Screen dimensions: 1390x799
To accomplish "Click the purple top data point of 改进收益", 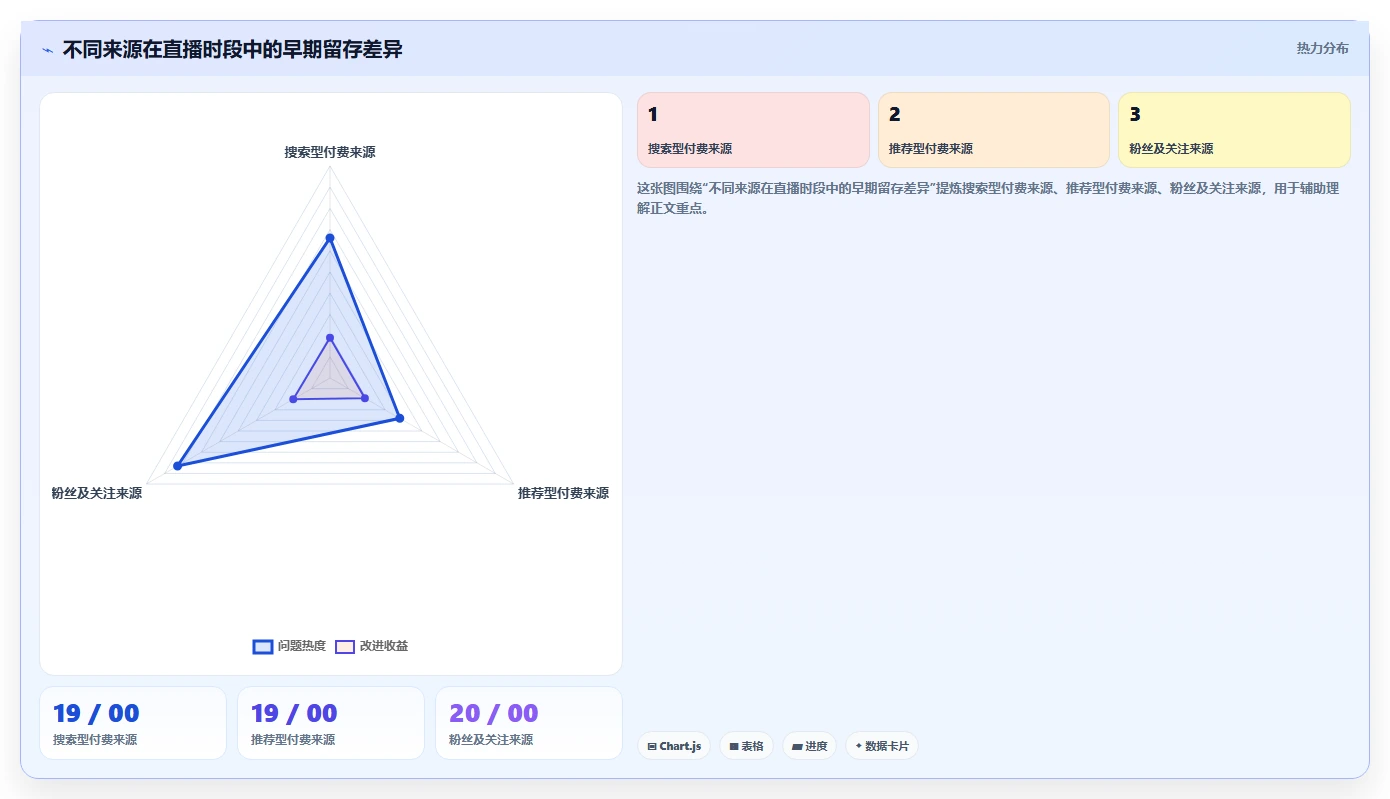I will pos(330,337).
